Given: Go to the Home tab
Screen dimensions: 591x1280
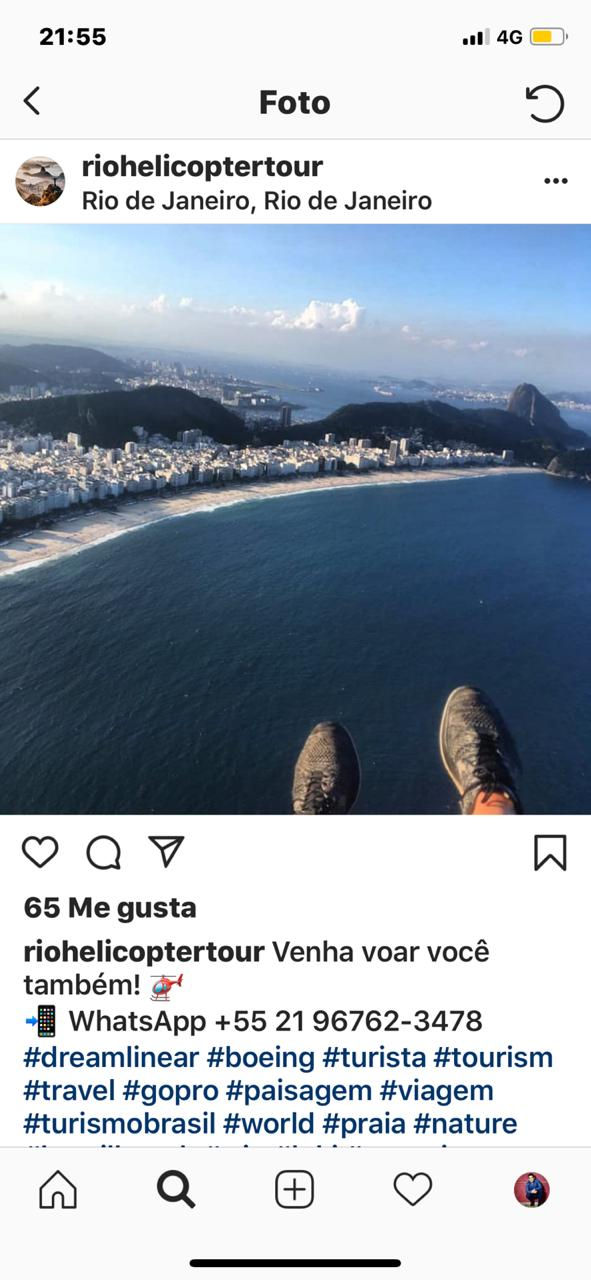Looking at the screenshot, I should point(57,1190).
